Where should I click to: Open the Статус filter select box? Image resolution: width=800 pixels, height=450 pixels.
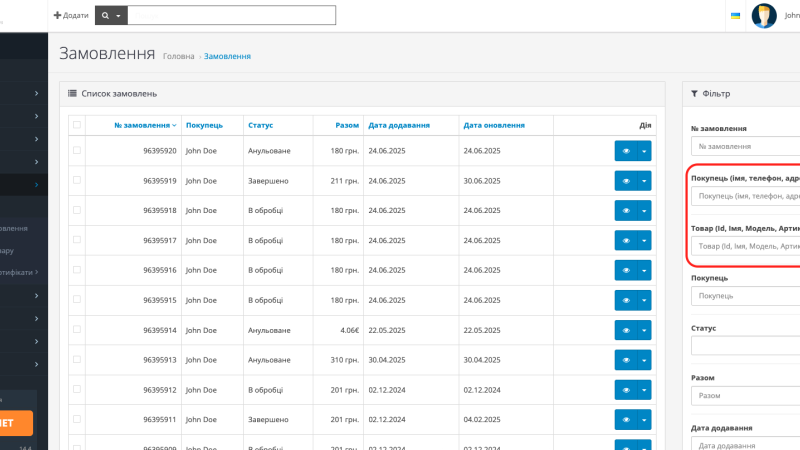[x=745, y=345]
